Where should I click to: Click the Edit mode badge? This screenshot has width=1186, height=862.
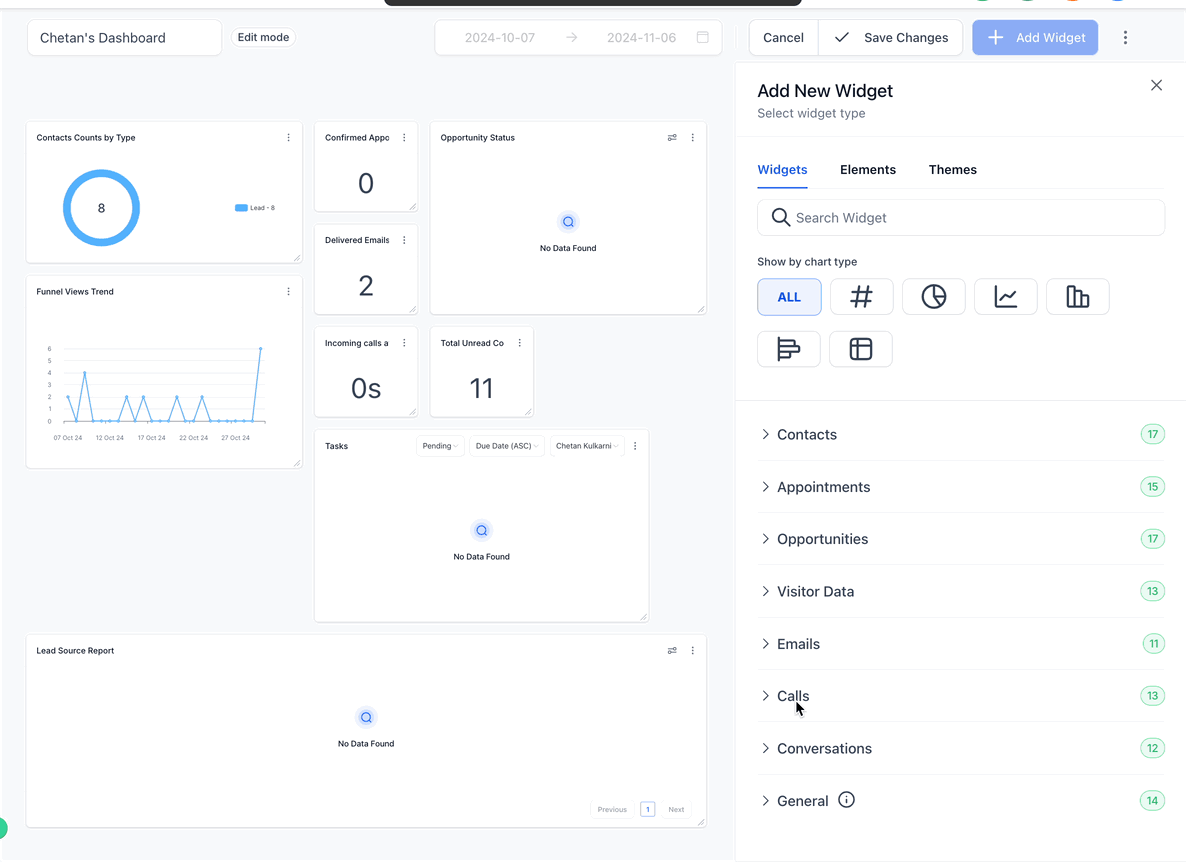coord(263,37)
